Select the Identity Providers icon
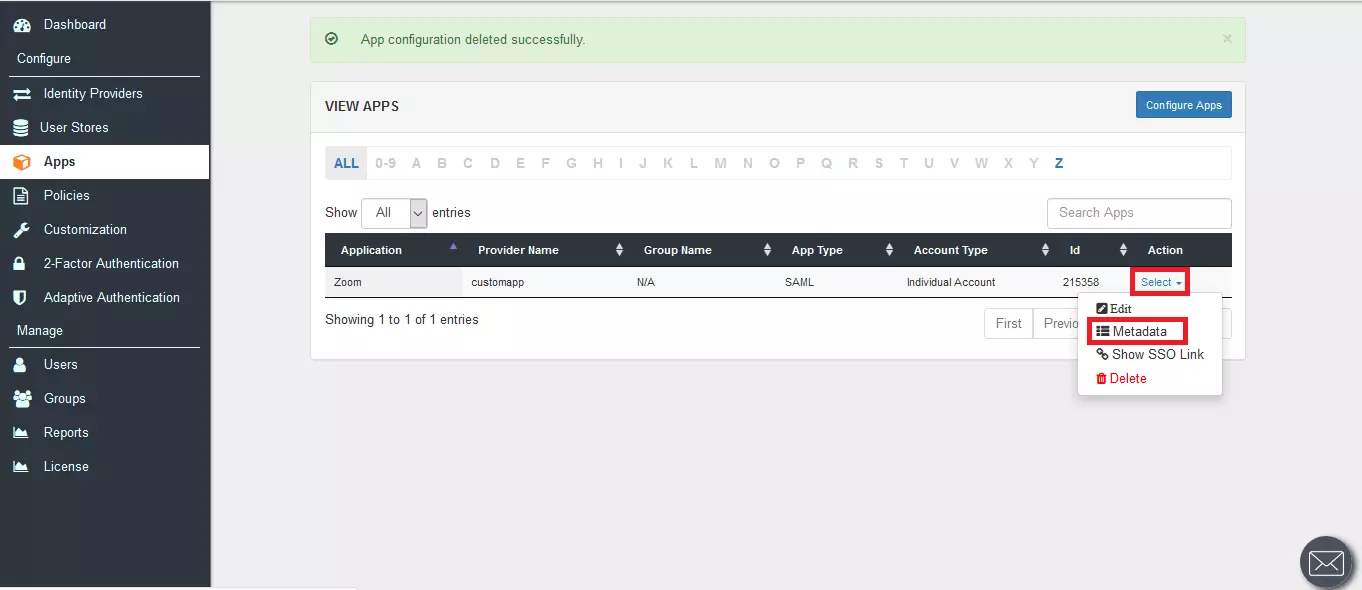This screenshot has width=1362, height=590. pyautogui.click(x=22, y=93)
